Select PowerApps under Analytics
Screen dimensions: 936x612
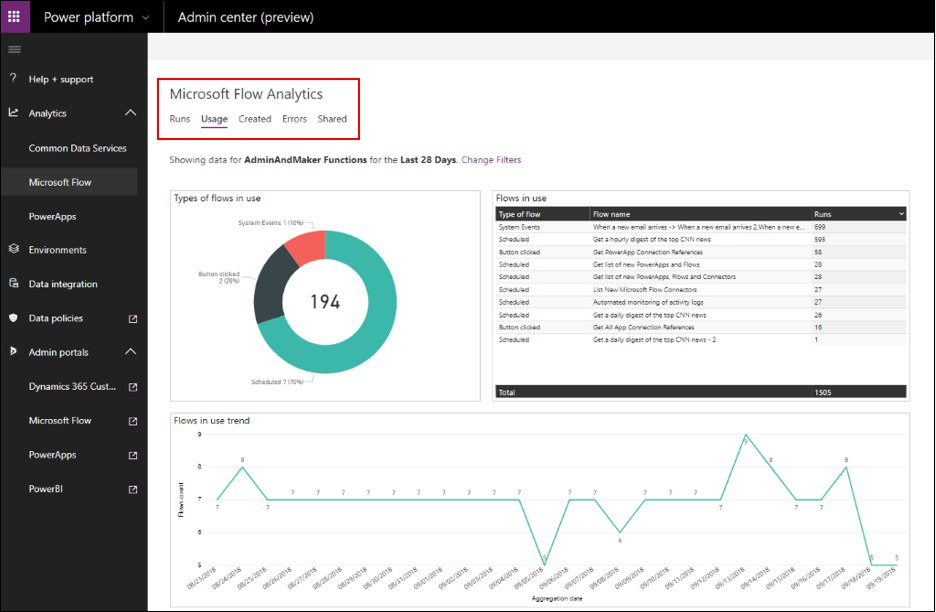coord(52,216)
